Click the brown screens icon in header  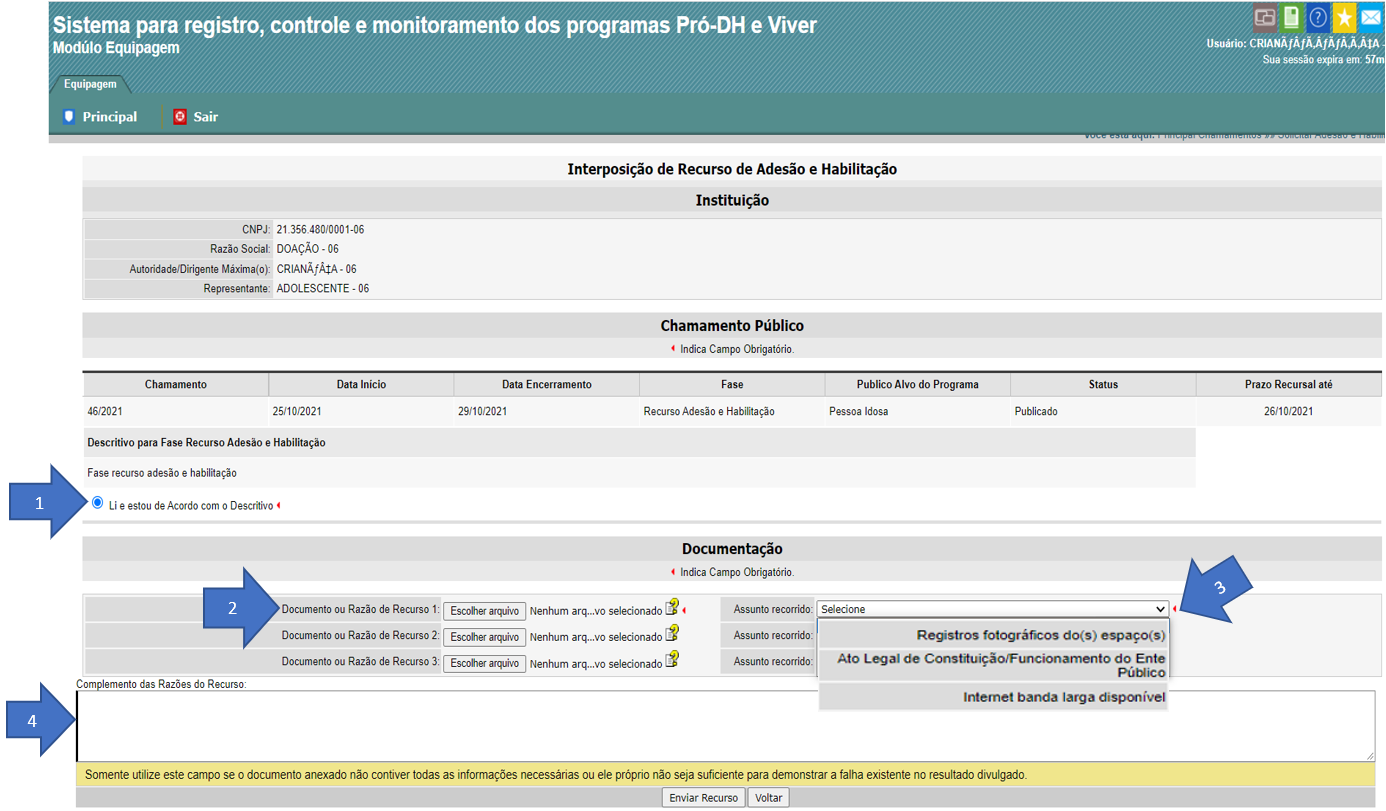pos(1265,18)
